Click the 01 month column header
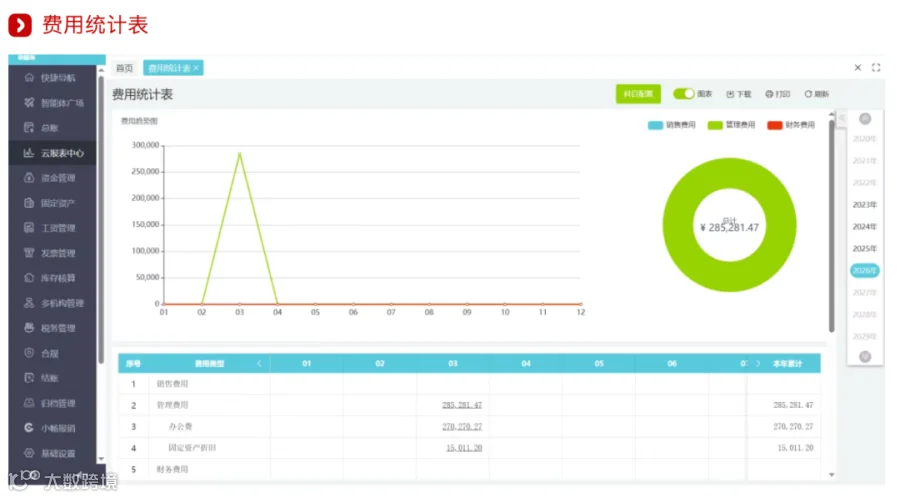This screenshot has height=498, width=900. point(307,364)
